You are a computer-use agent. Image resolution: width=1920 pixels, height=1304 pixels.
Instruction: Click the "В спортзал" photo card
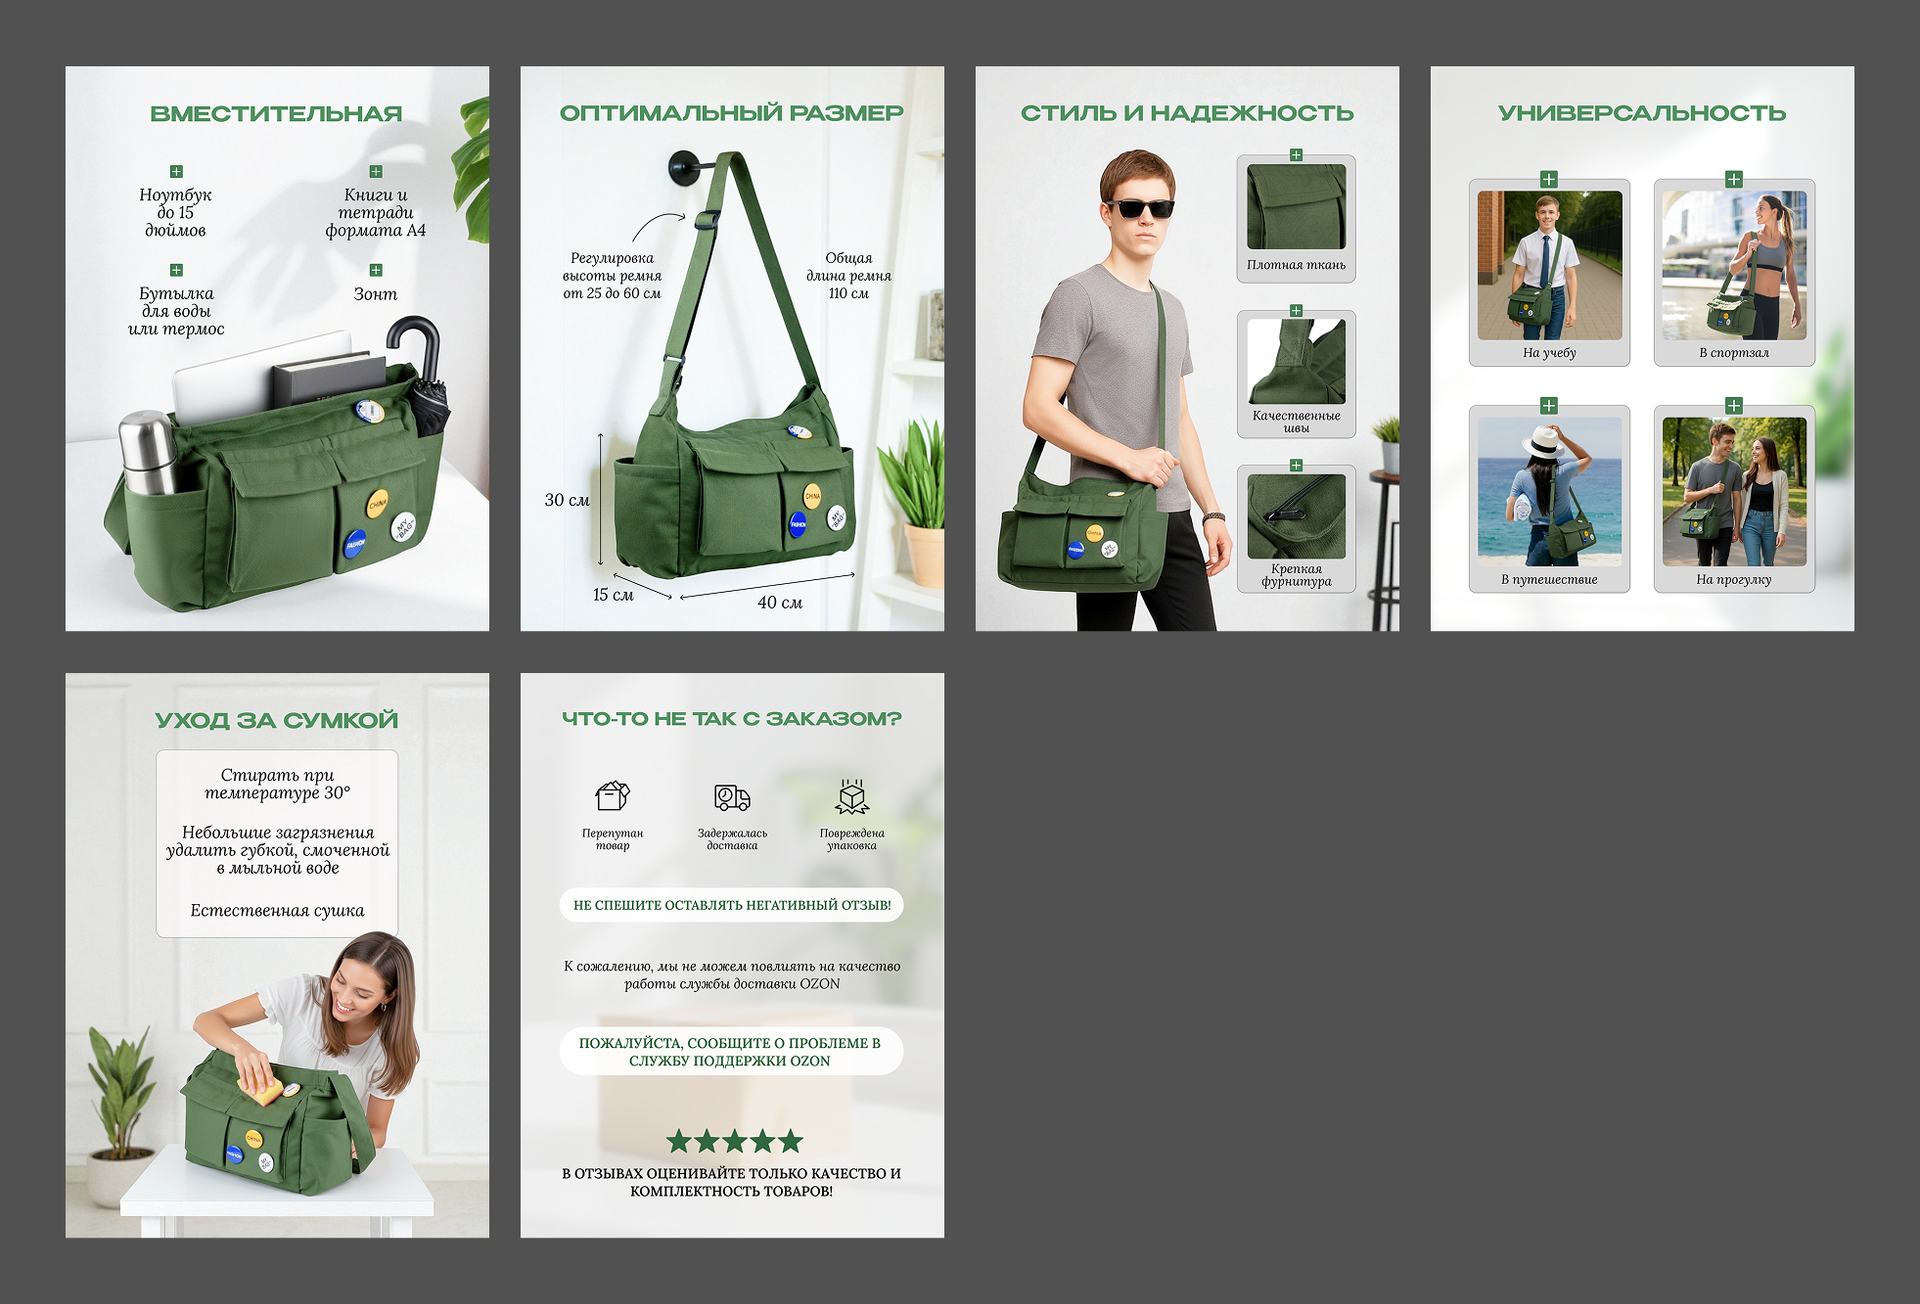point(1734,266)
